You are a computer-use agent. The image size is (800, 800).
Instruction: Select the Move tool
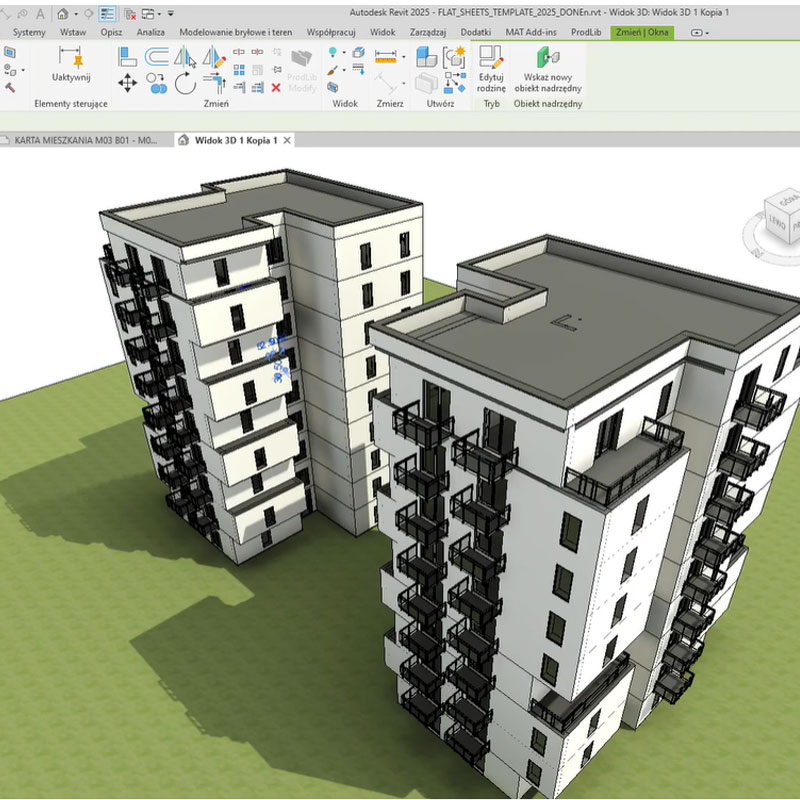tap(128, 84)
